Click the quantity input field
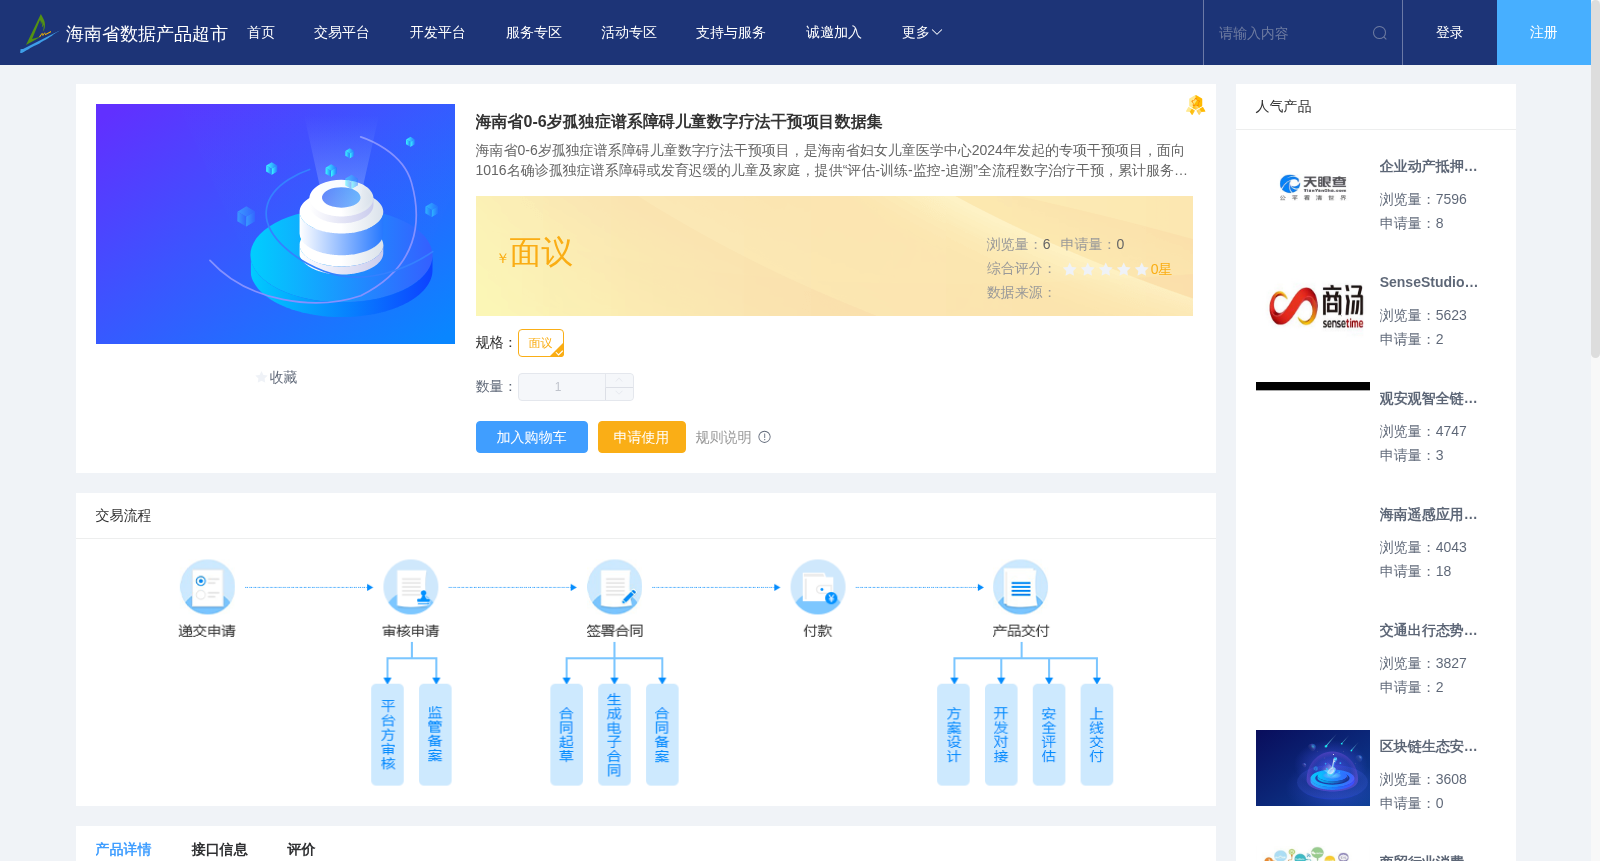 (562, 387)
